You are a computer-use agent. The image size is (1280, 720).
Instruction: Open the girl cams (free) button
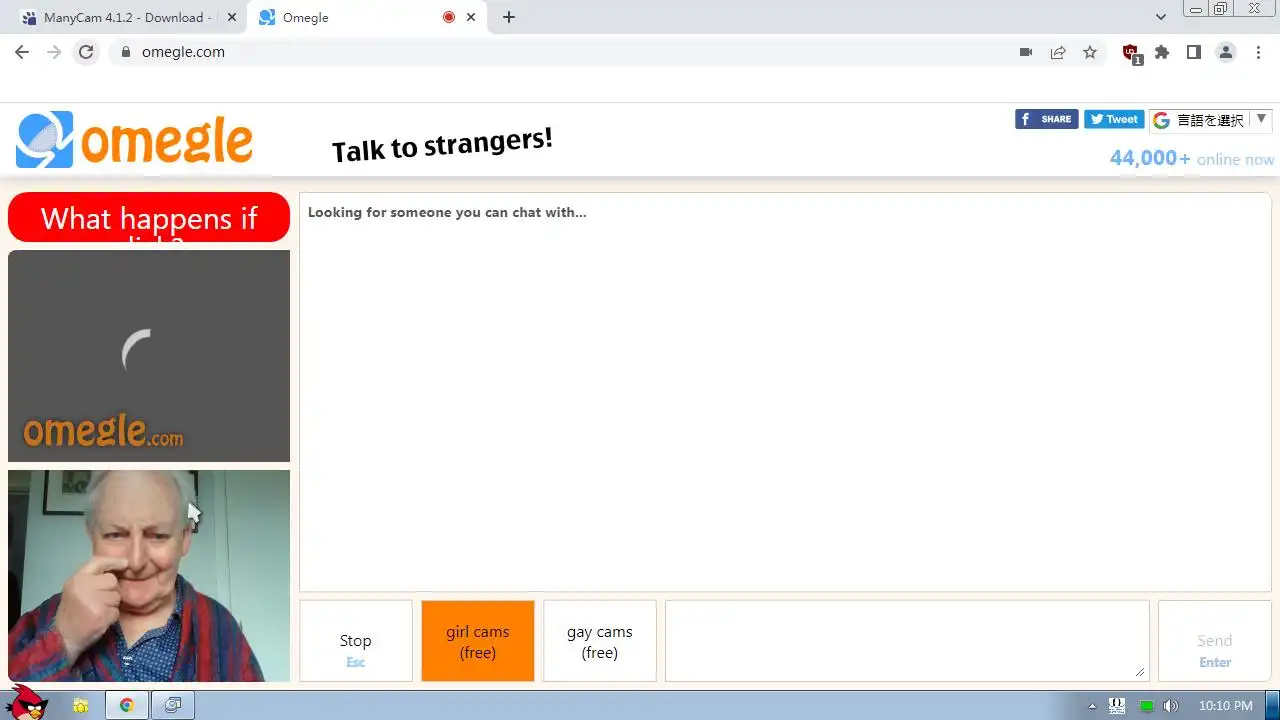point(478,641)
